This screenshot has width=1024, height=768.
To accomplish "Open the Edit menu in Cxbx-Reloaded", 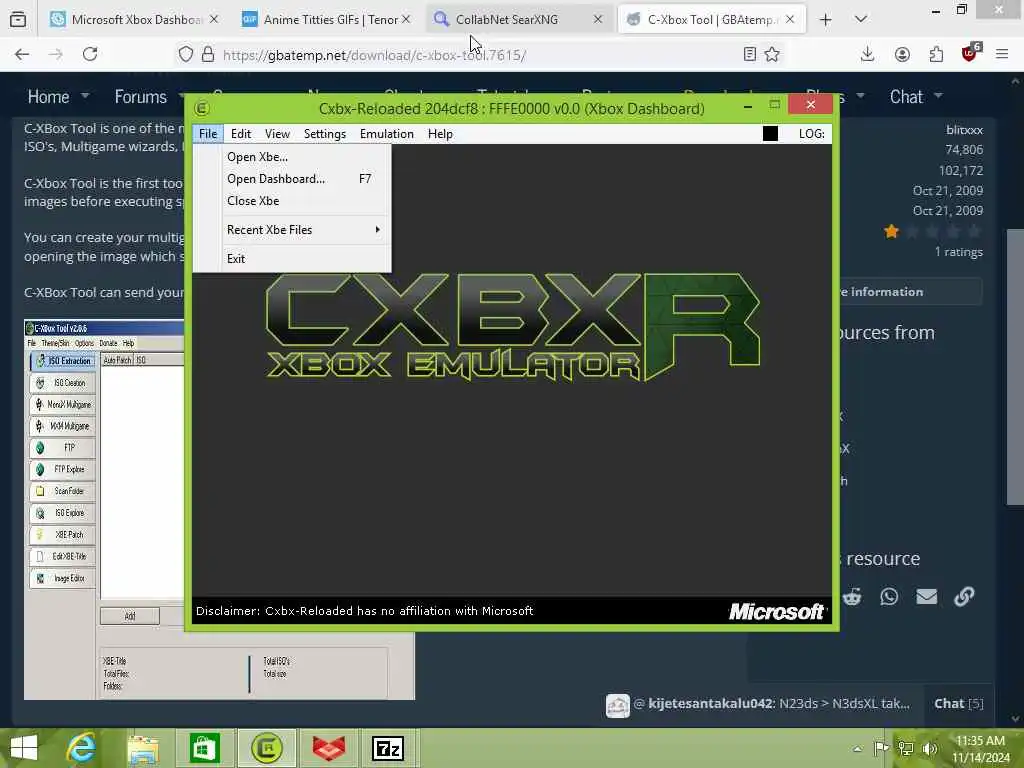I will tap(241, 134).
